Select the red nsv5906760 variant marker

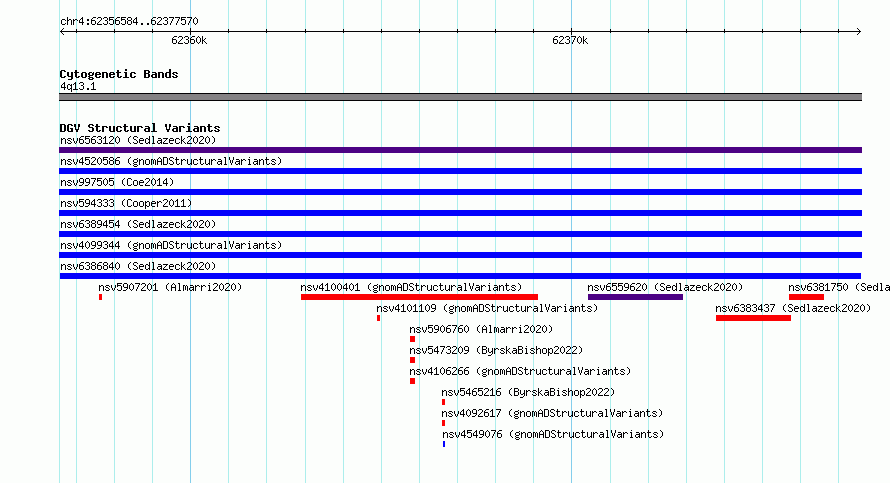tap(412, 339)
